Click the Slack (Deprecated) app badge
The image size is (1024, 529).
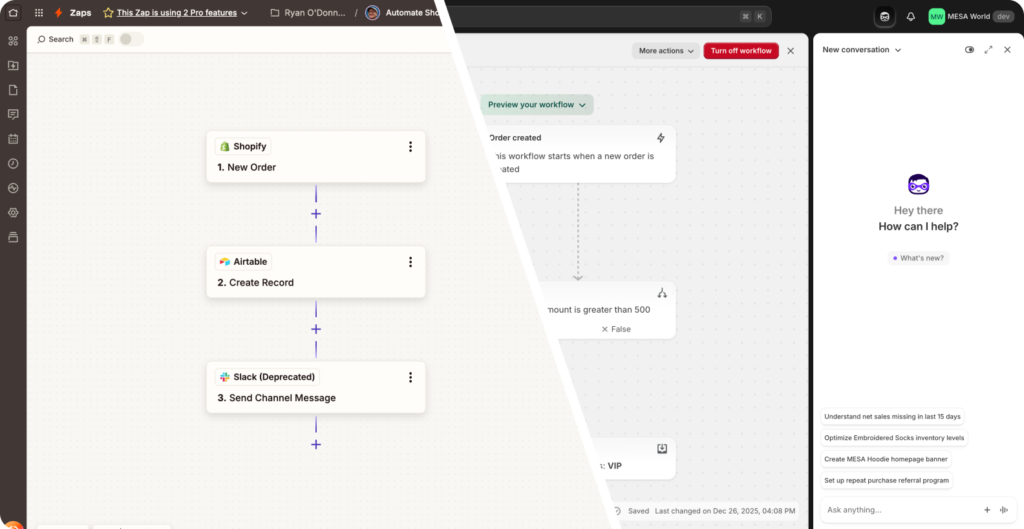pos(268,377)
